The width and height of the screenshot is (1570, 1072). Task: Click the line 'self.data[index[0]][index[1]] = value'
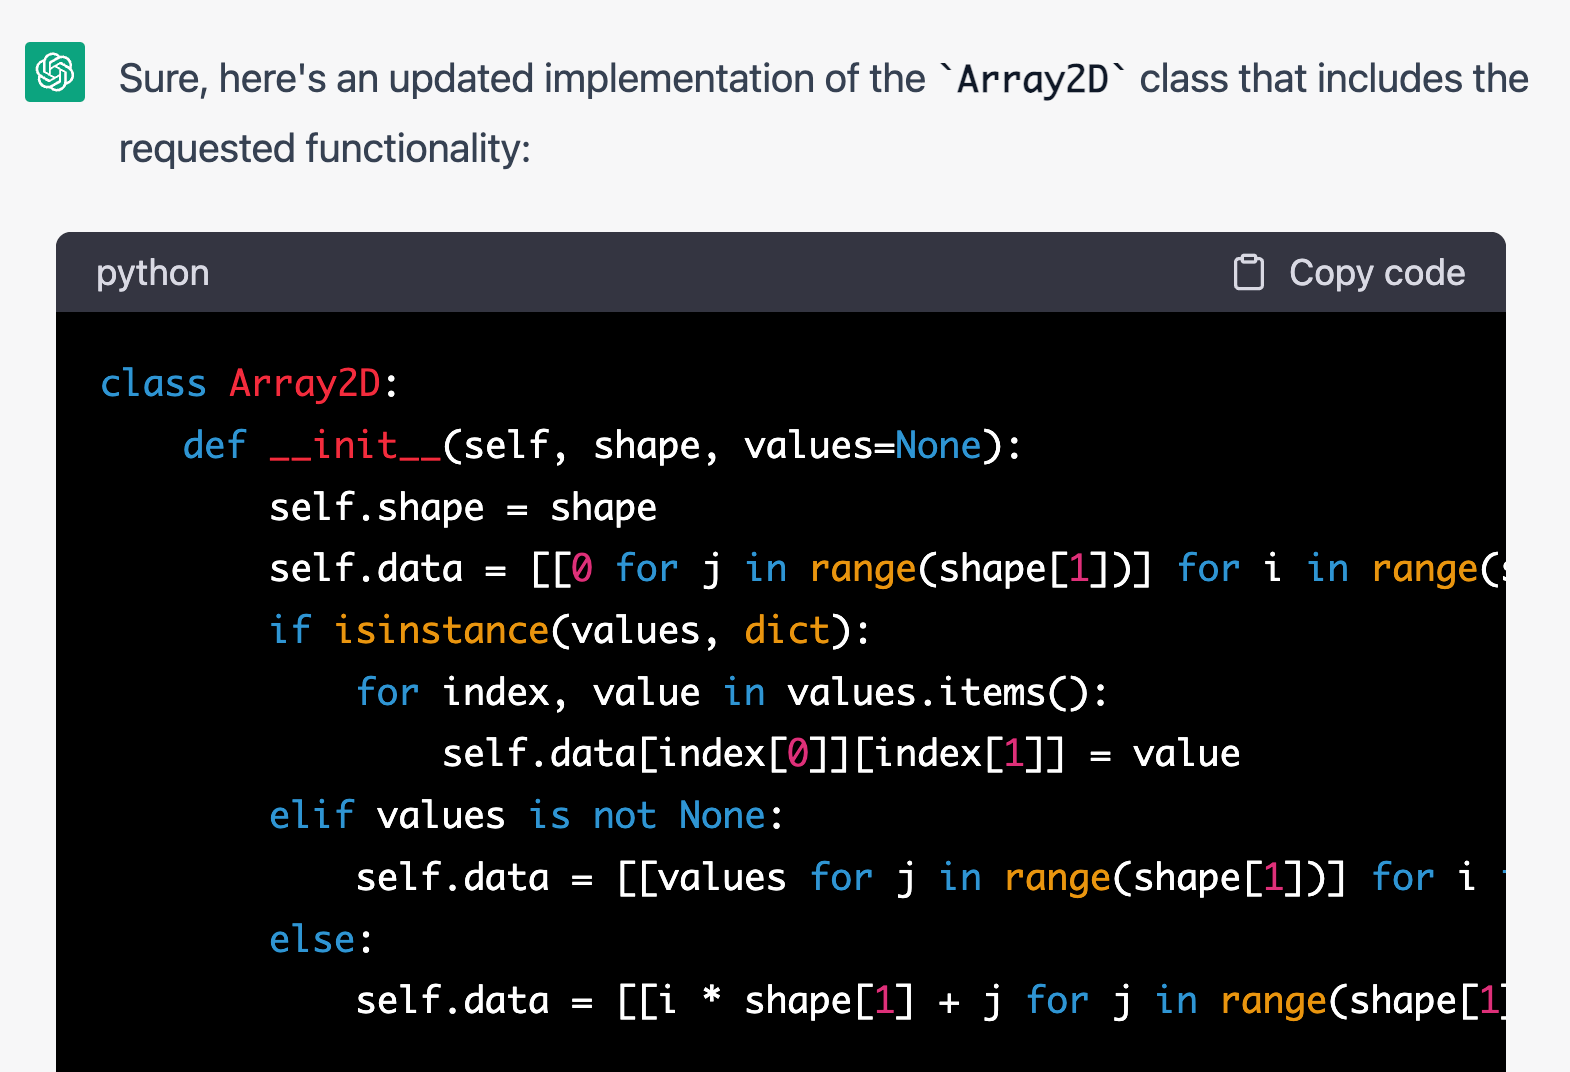coord(841,753)
